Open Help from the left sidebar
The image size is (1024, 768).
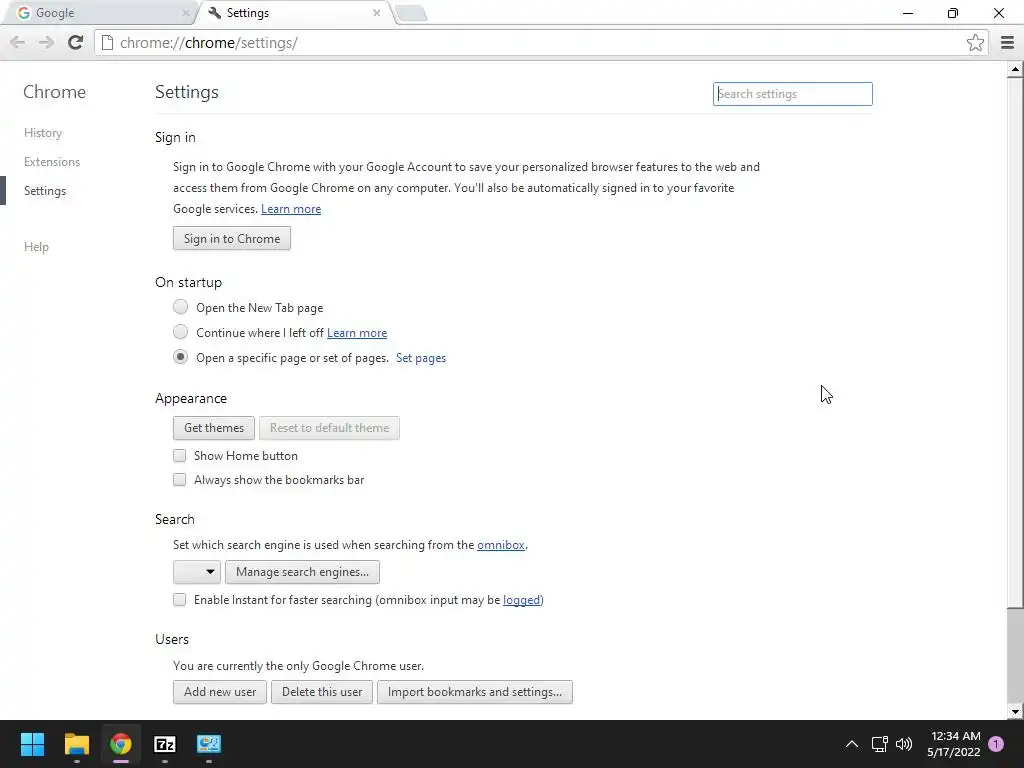(37, 246)
